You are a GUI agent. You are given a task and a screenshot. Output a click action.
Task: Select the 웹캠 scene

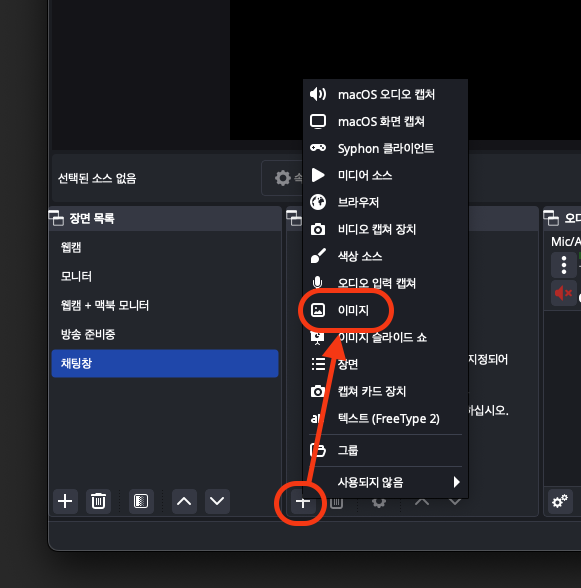[x=165, y=248]
